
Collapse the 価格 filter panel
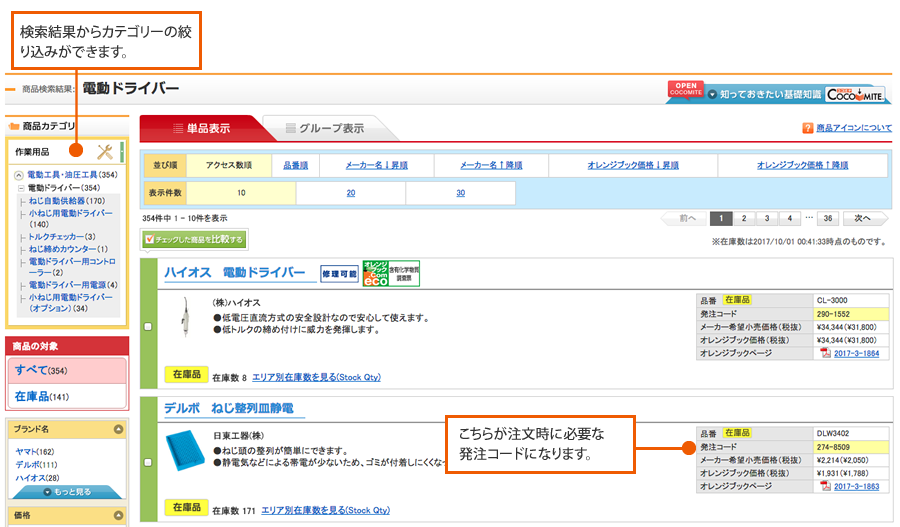click(x=118, y=515)
